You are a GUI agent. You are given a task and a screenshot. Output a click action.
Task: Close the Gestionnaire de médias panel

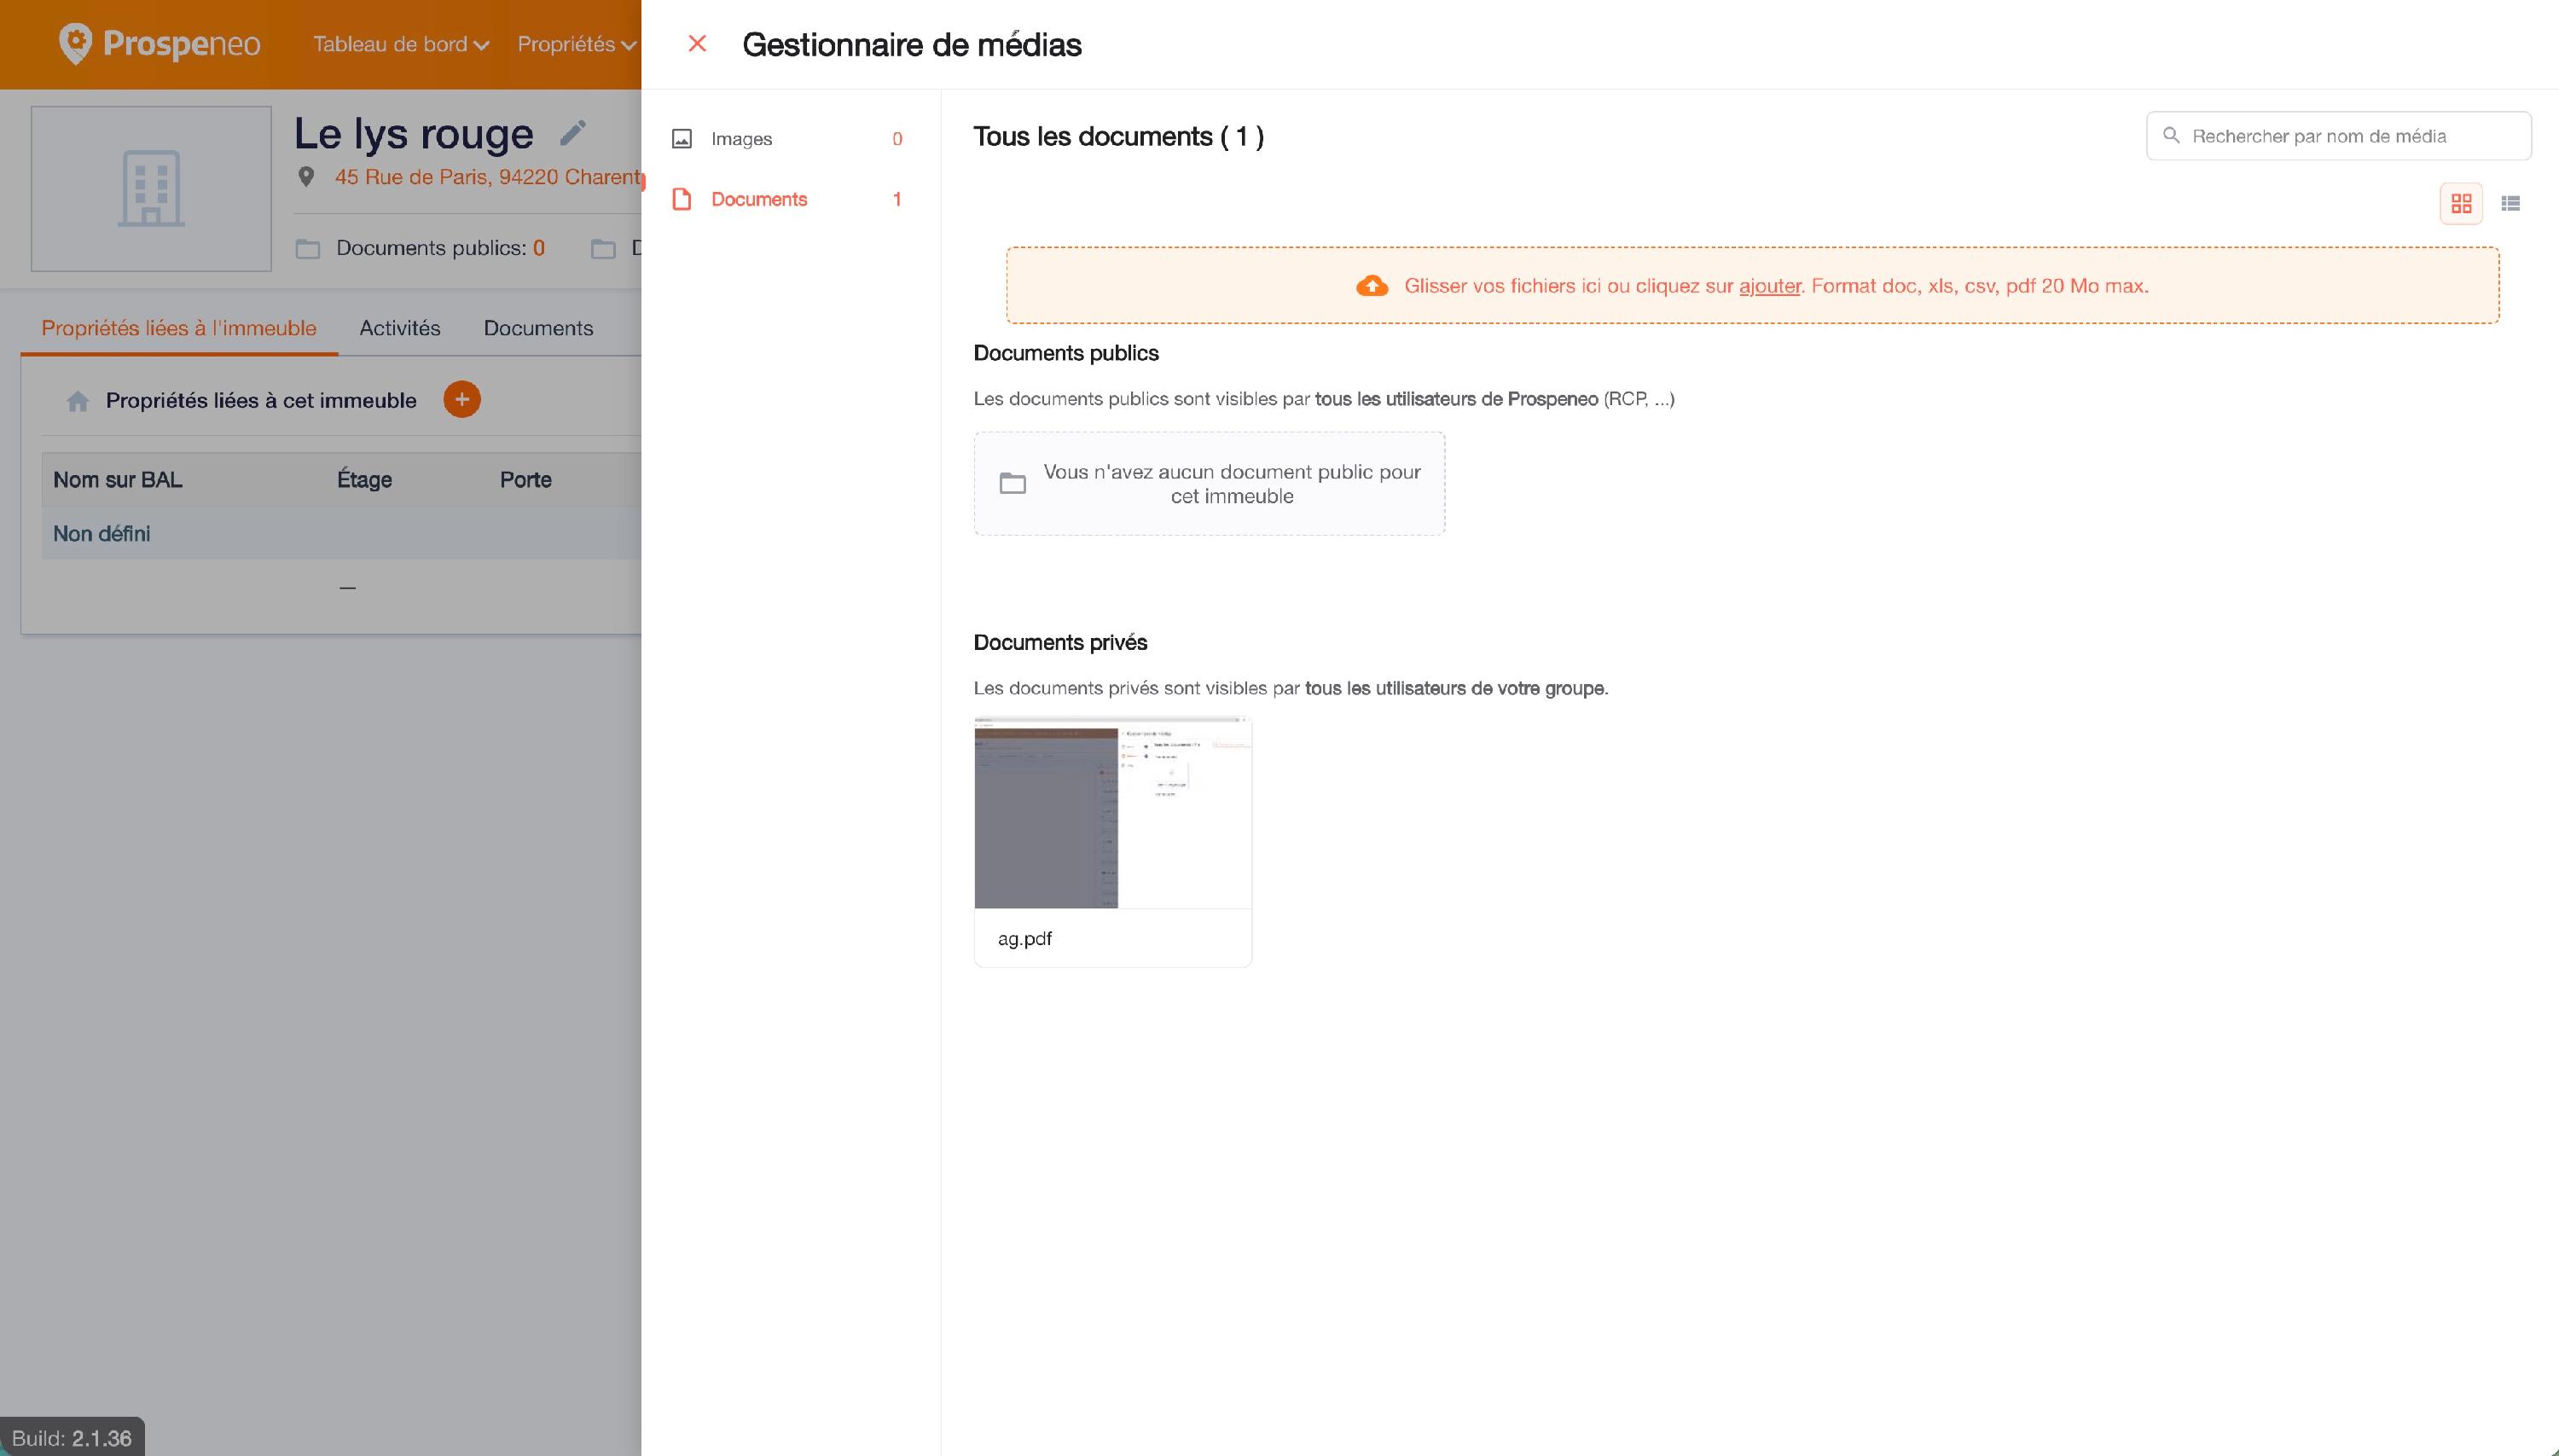pyautogui.click(x=697, y=44)
